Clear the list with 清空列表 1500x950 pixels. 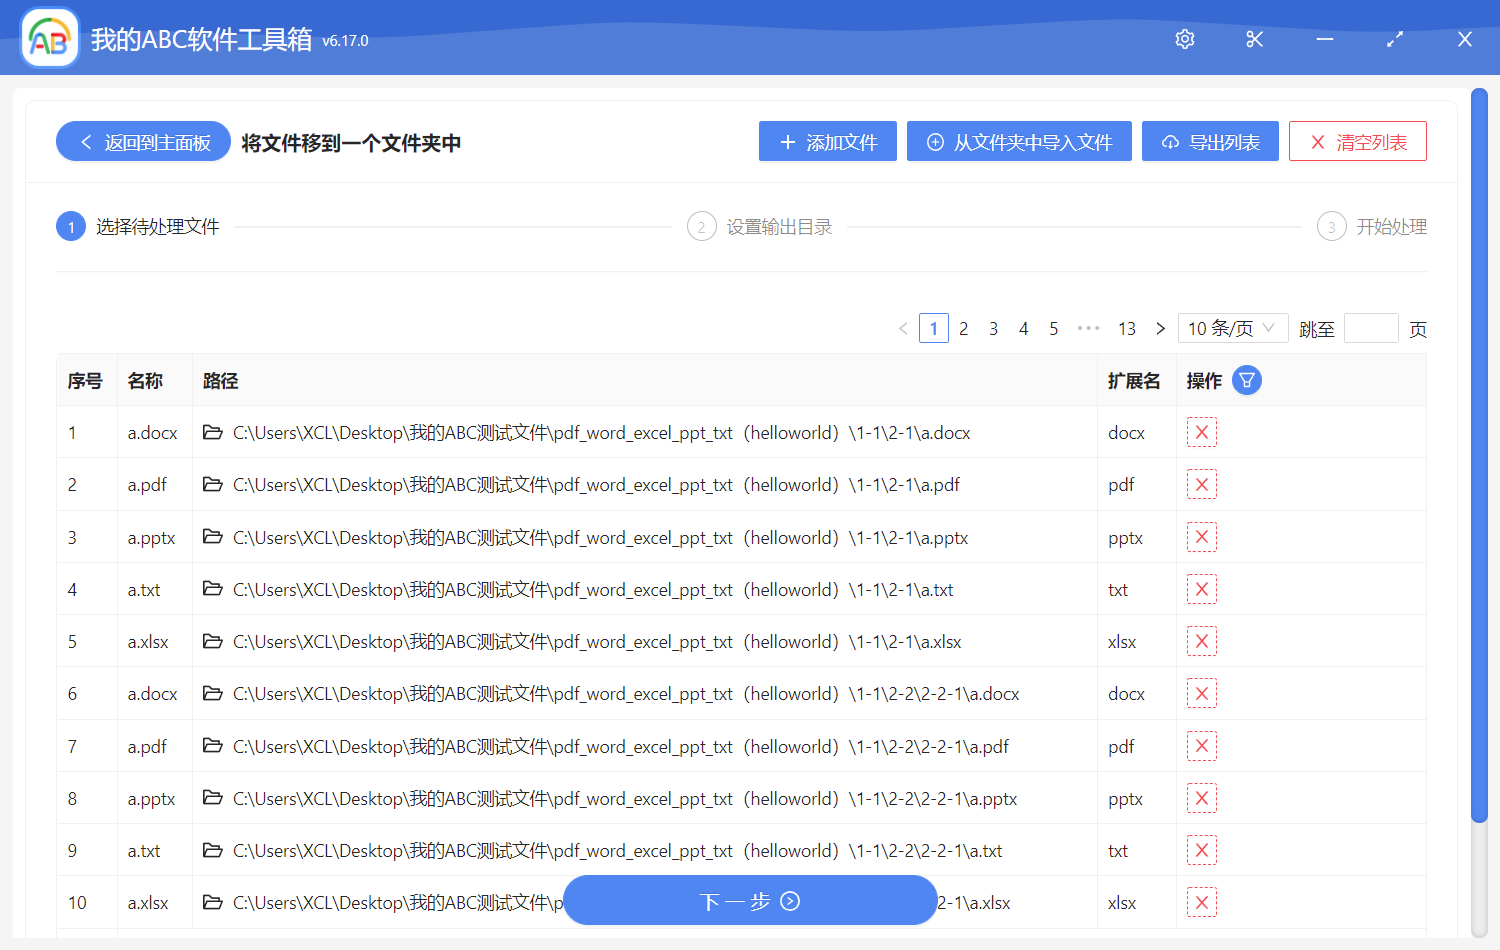coord(1357,141)
